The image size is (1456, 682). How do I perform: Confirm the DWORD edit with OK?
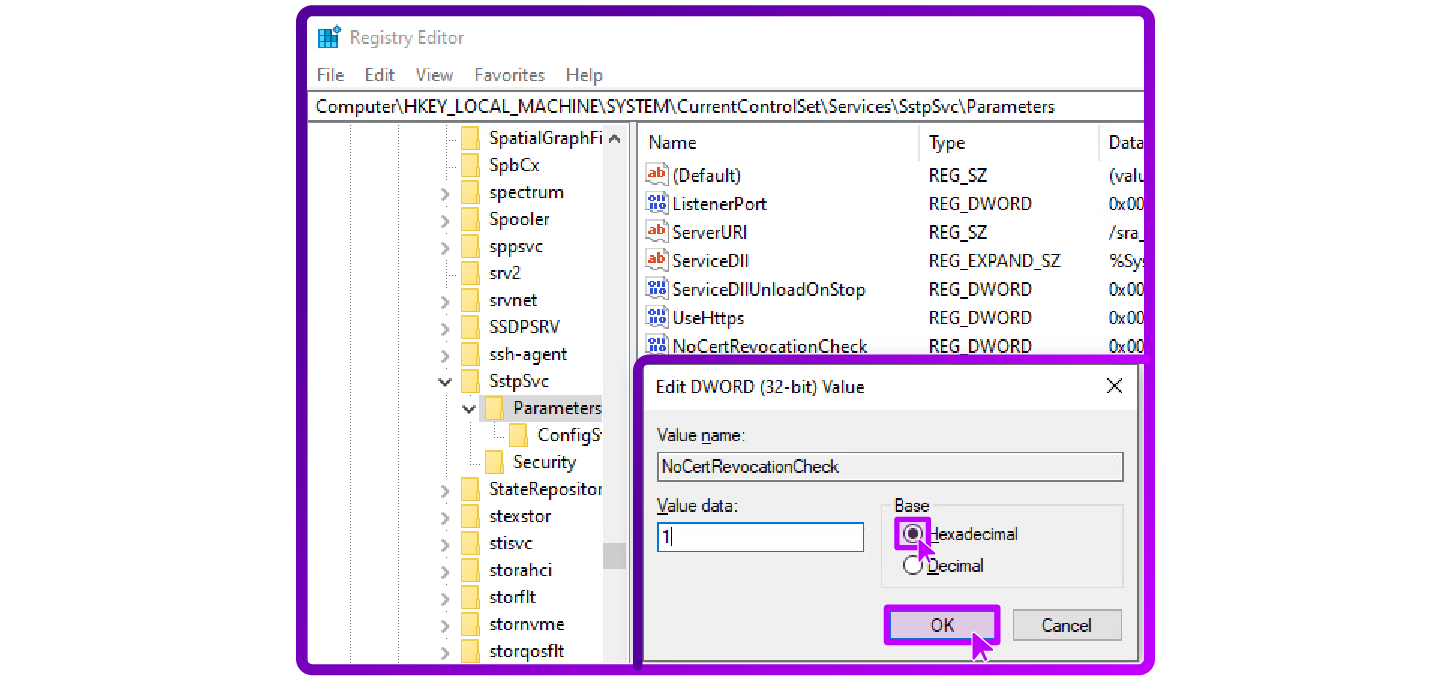click(942, 625)
